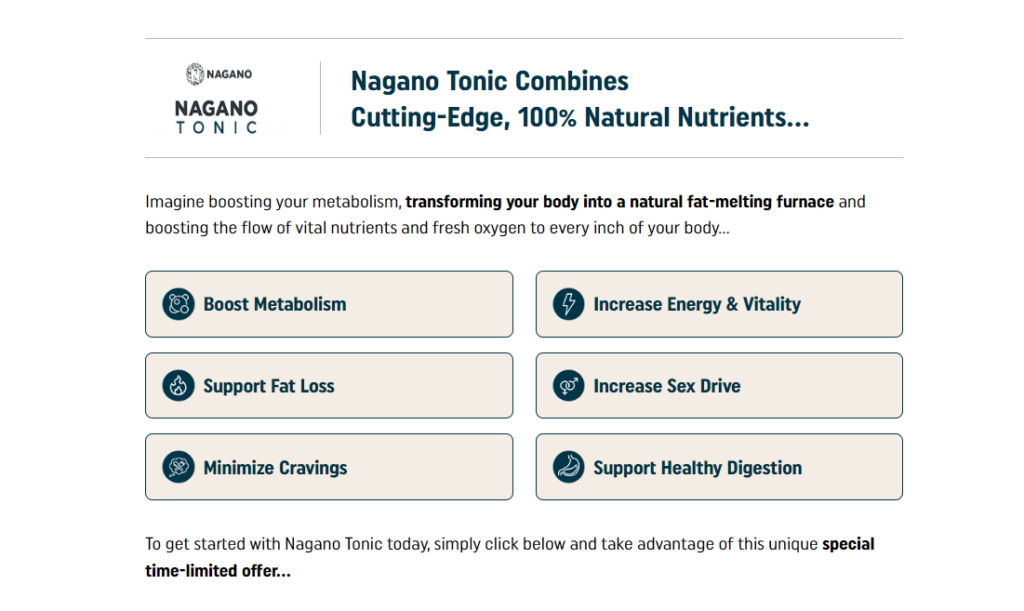Click the large NAGANO TONIC wordmark
Screen dimensions: 1024x611
click(x=216, y=117)
